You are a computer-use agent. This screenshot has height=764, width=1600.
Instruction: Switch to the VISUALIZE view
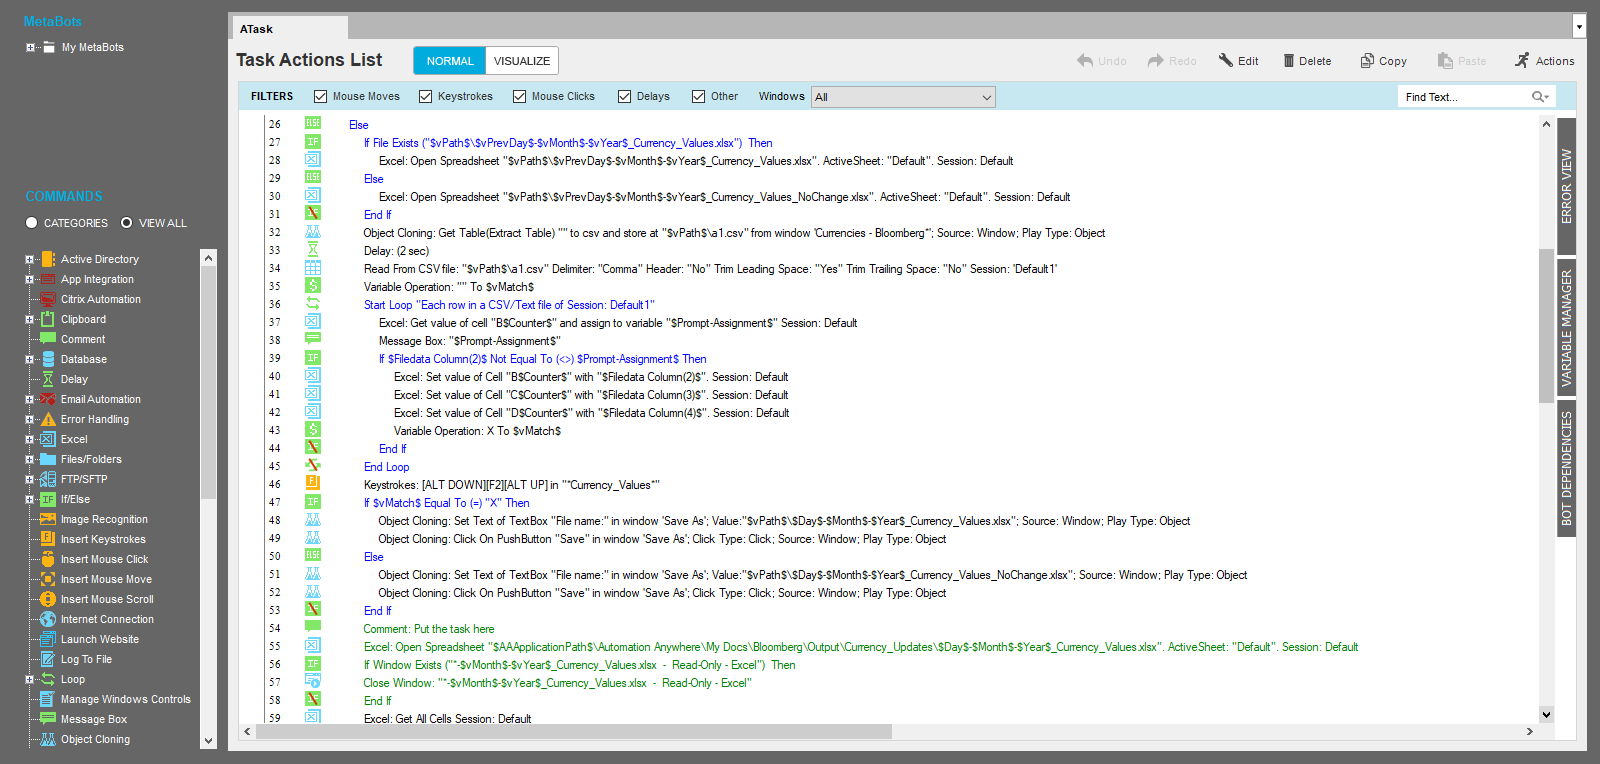pos(521,61)
